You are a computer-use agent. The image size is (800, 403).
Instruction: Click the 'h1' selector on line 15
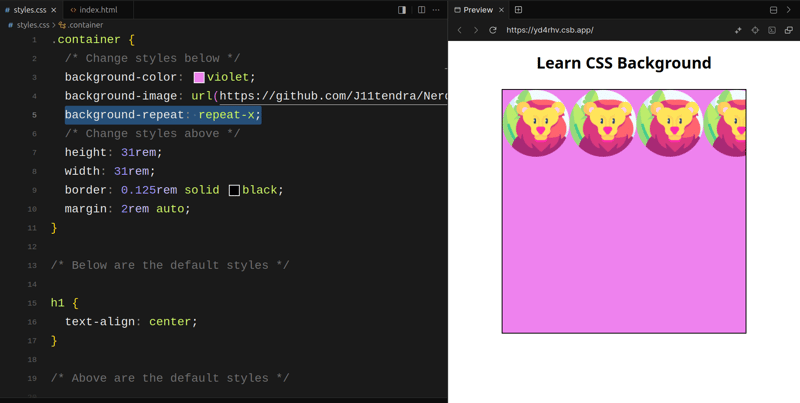pyautogui.click(x=58, y=303)
